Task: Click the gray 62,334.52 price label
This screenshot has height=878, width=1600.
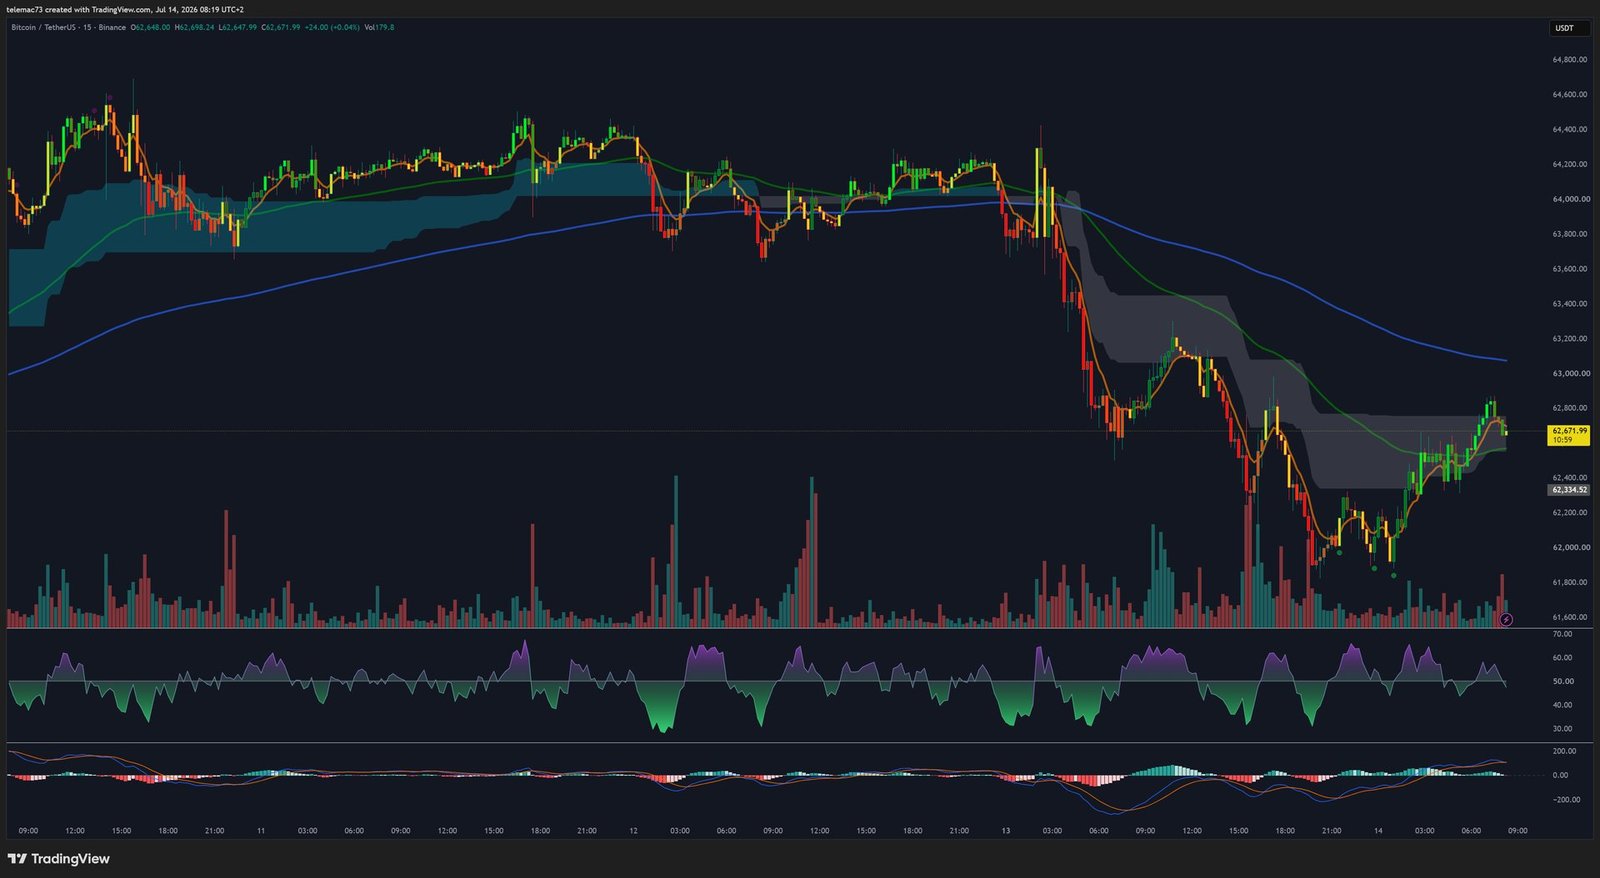Action: 1569,490
